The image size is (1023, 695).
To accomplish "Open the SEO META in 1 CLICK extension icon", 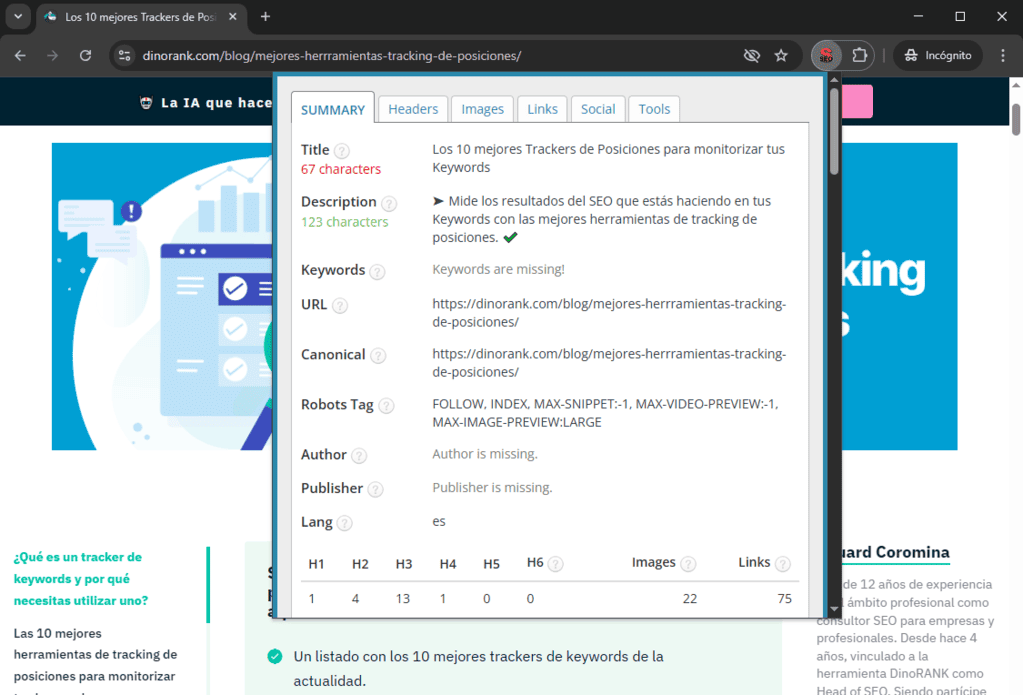I will 826,55.
